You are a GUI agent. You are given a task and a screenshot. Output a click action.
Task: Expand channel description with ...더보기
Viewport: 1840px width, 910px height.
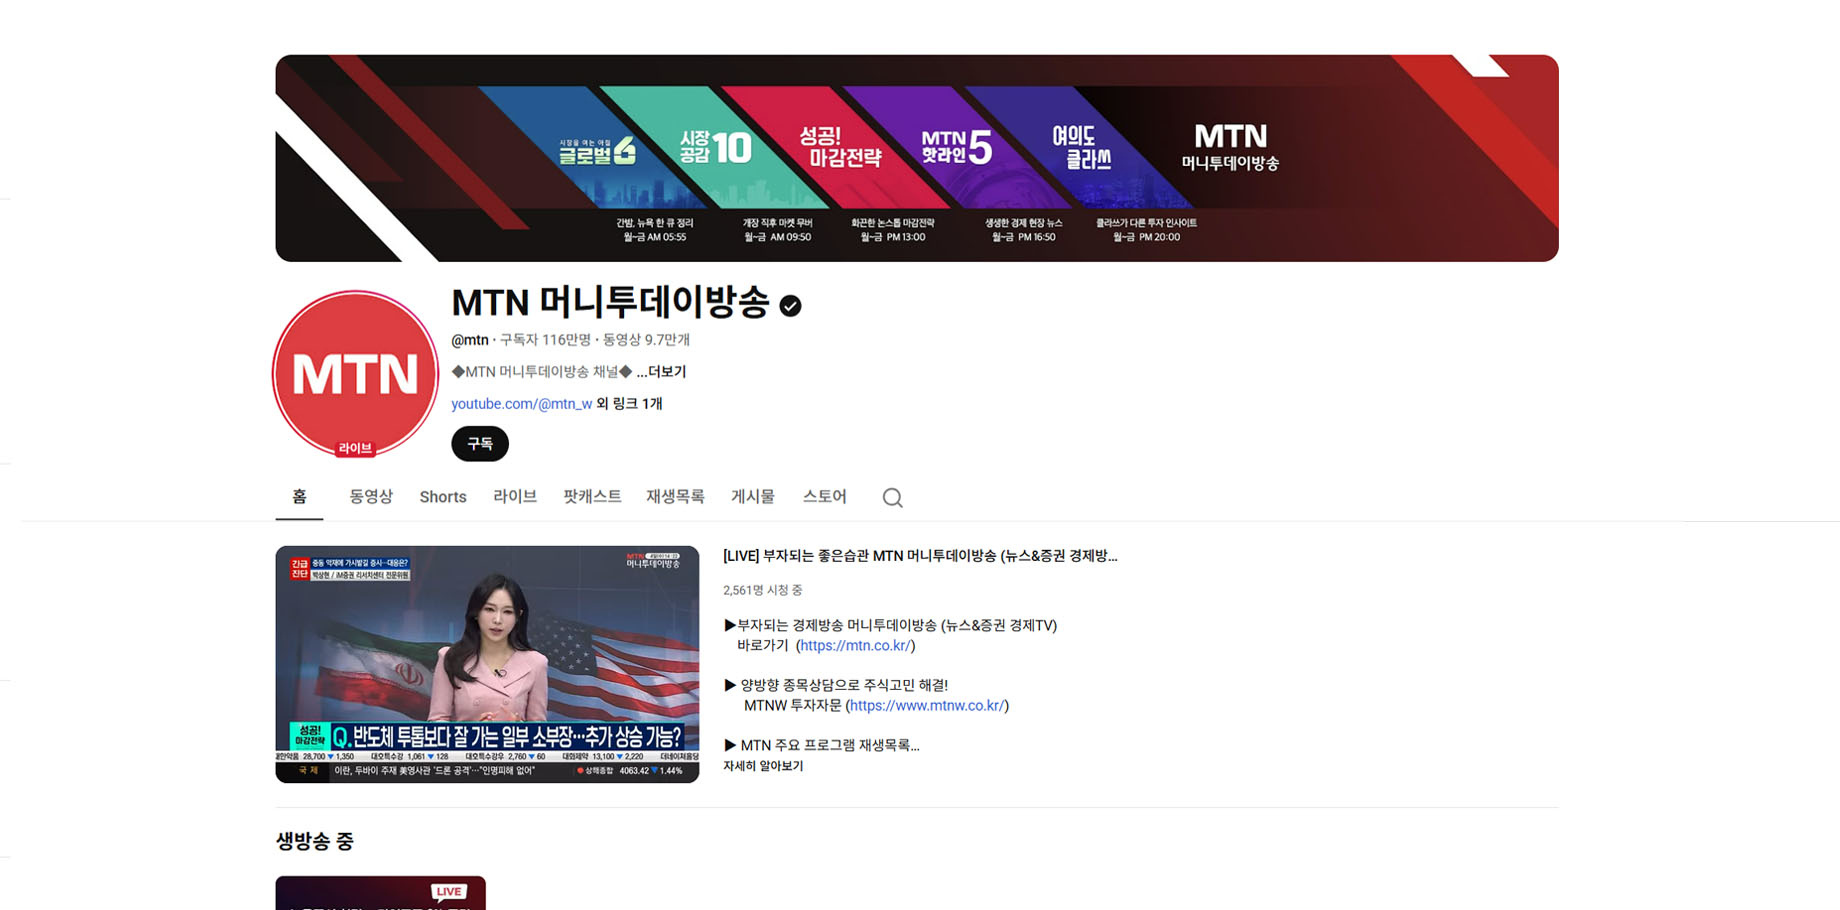[661, 372]
